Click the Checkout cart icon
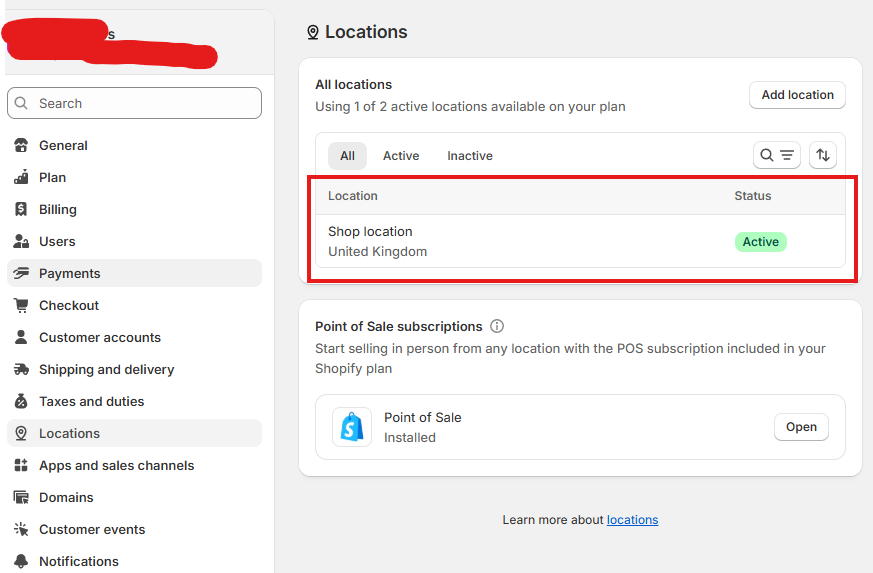 click(21, 305)
